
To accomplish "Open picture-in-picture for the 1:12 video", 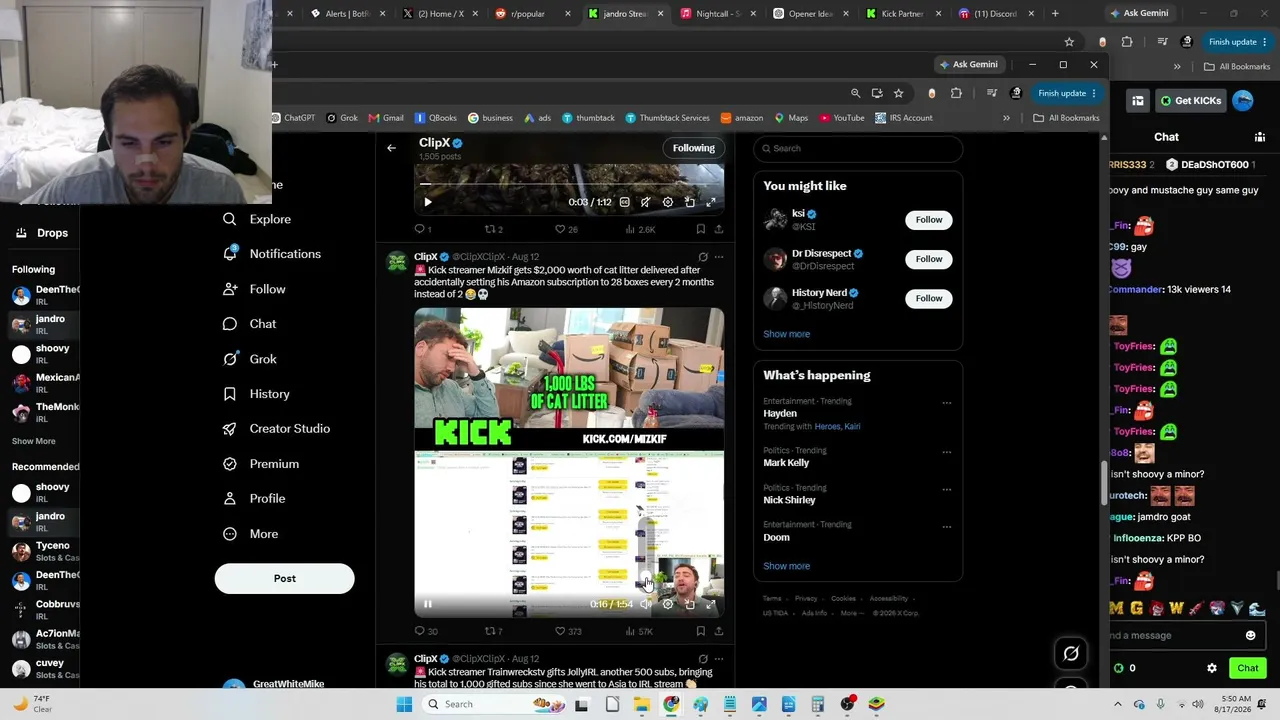I will coord(689,202).
